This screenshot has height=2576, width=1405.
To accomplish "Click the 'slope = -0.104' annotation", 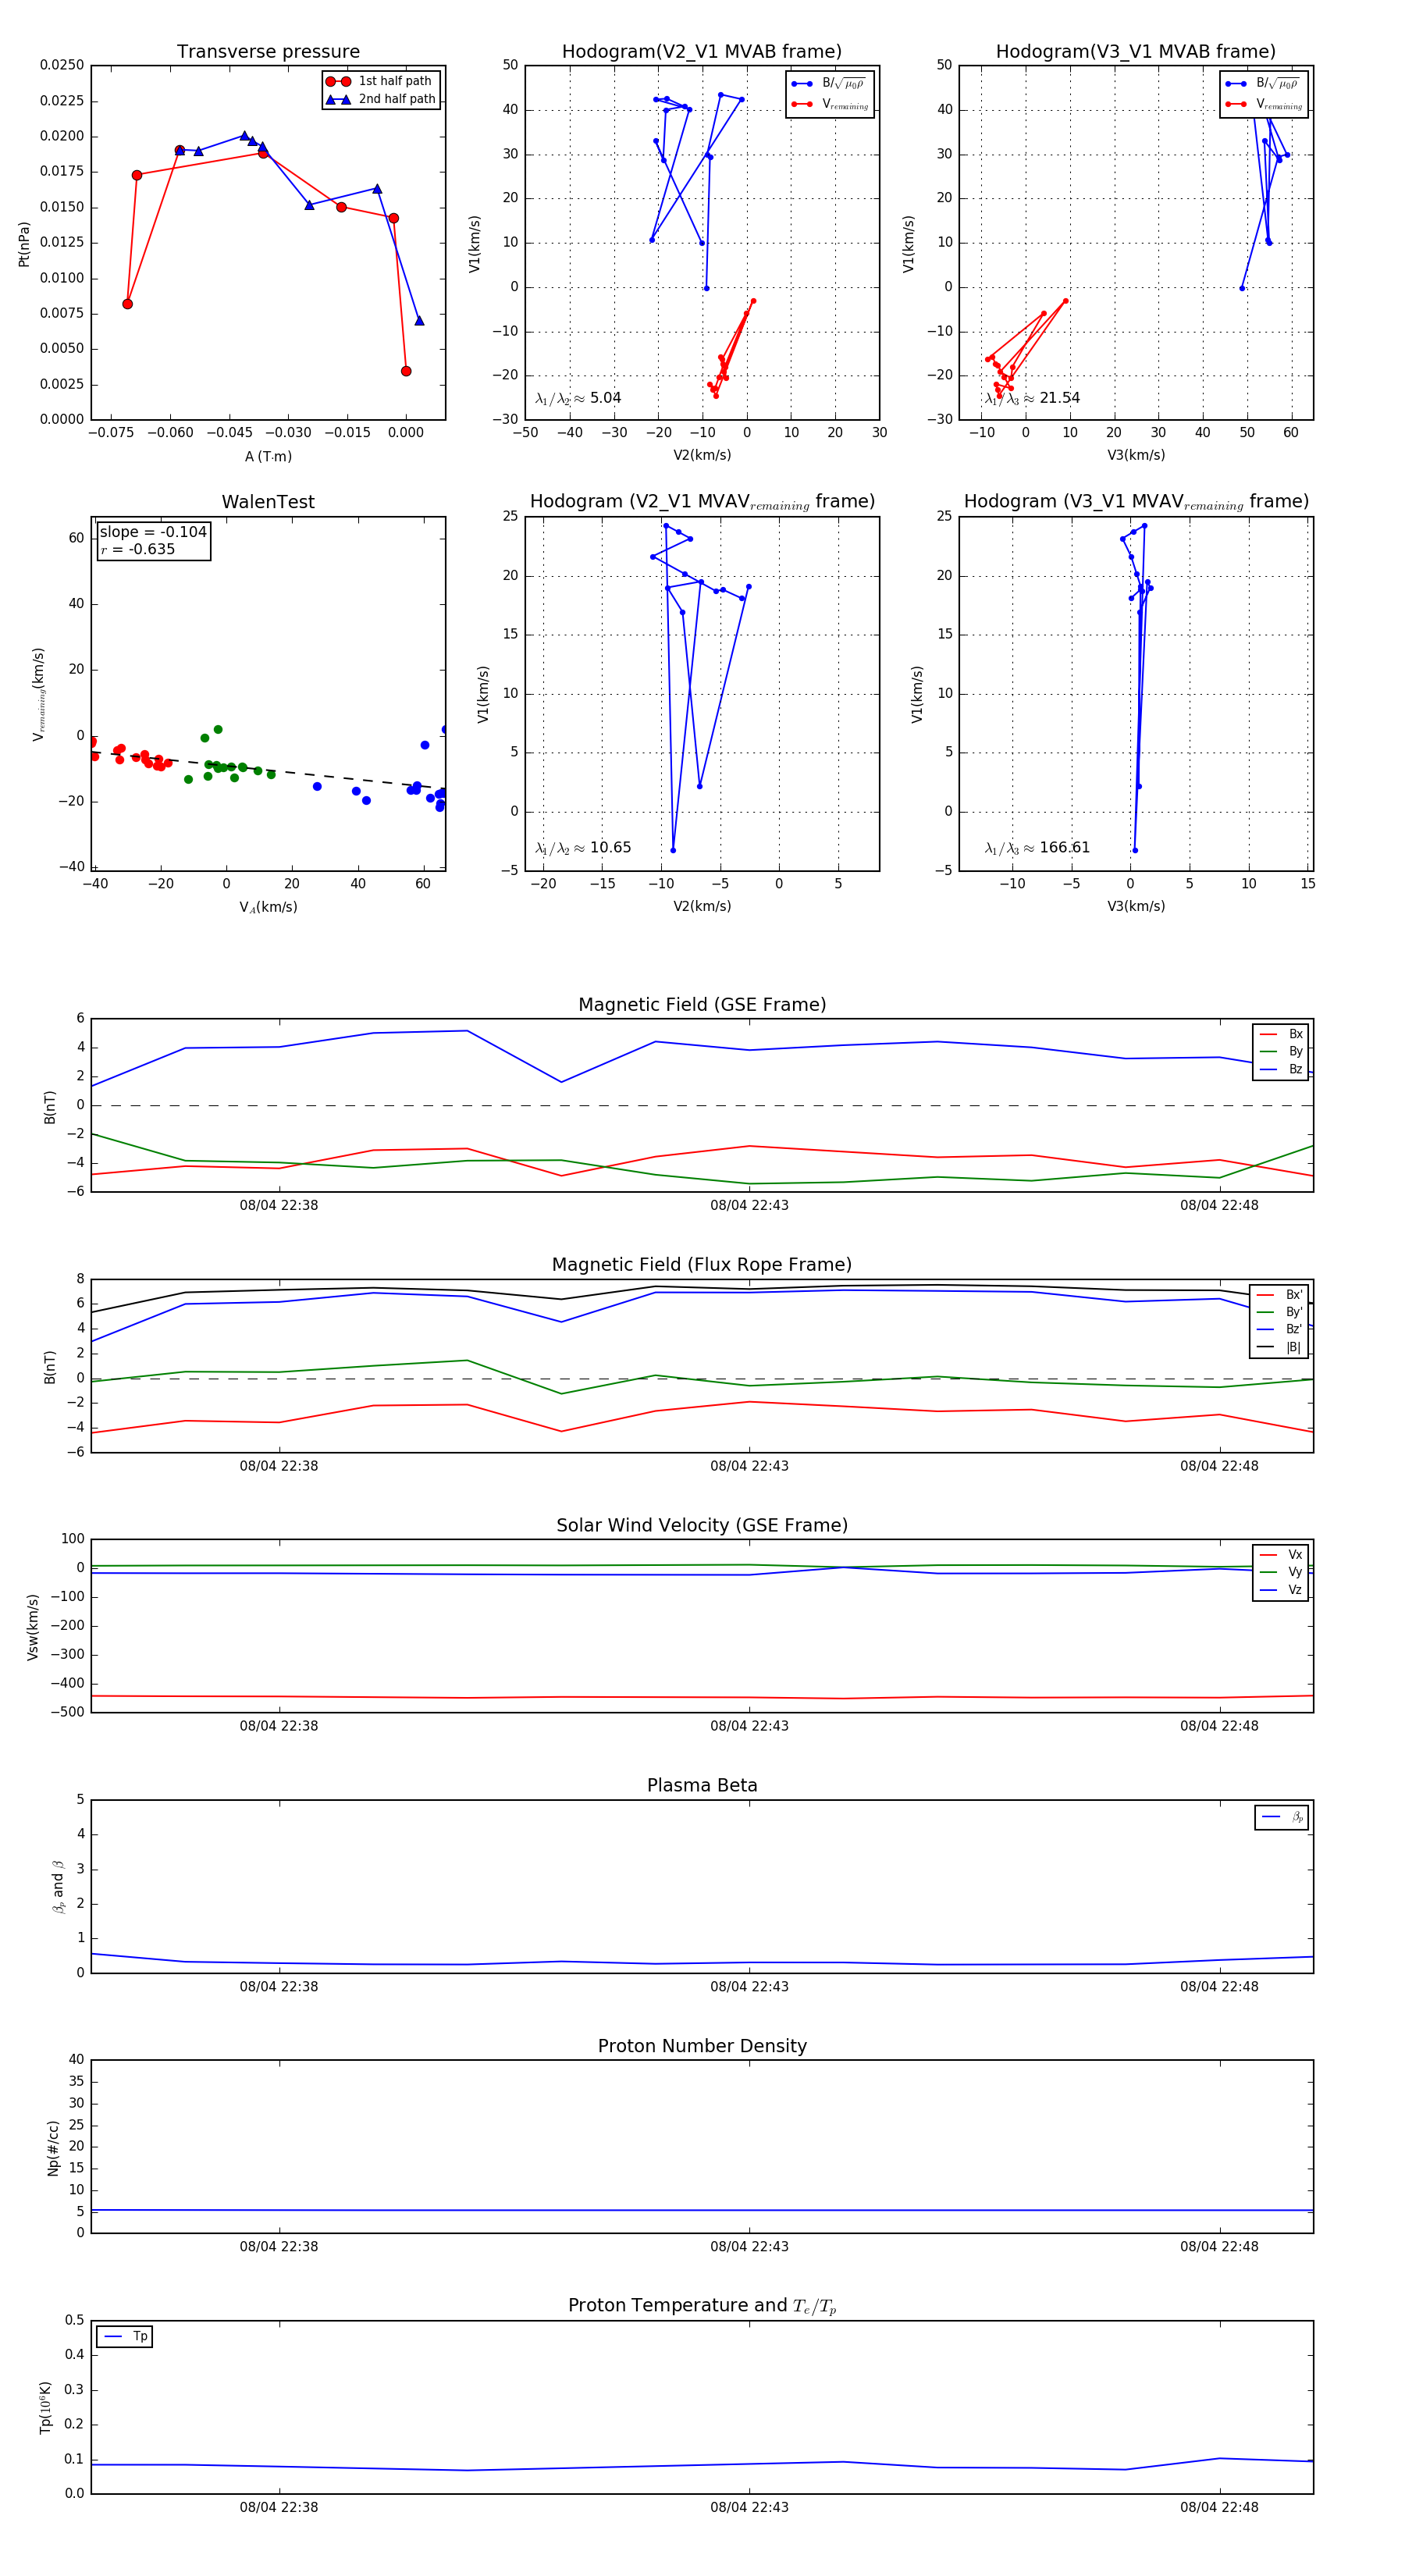I will click(x=153, y=532).
